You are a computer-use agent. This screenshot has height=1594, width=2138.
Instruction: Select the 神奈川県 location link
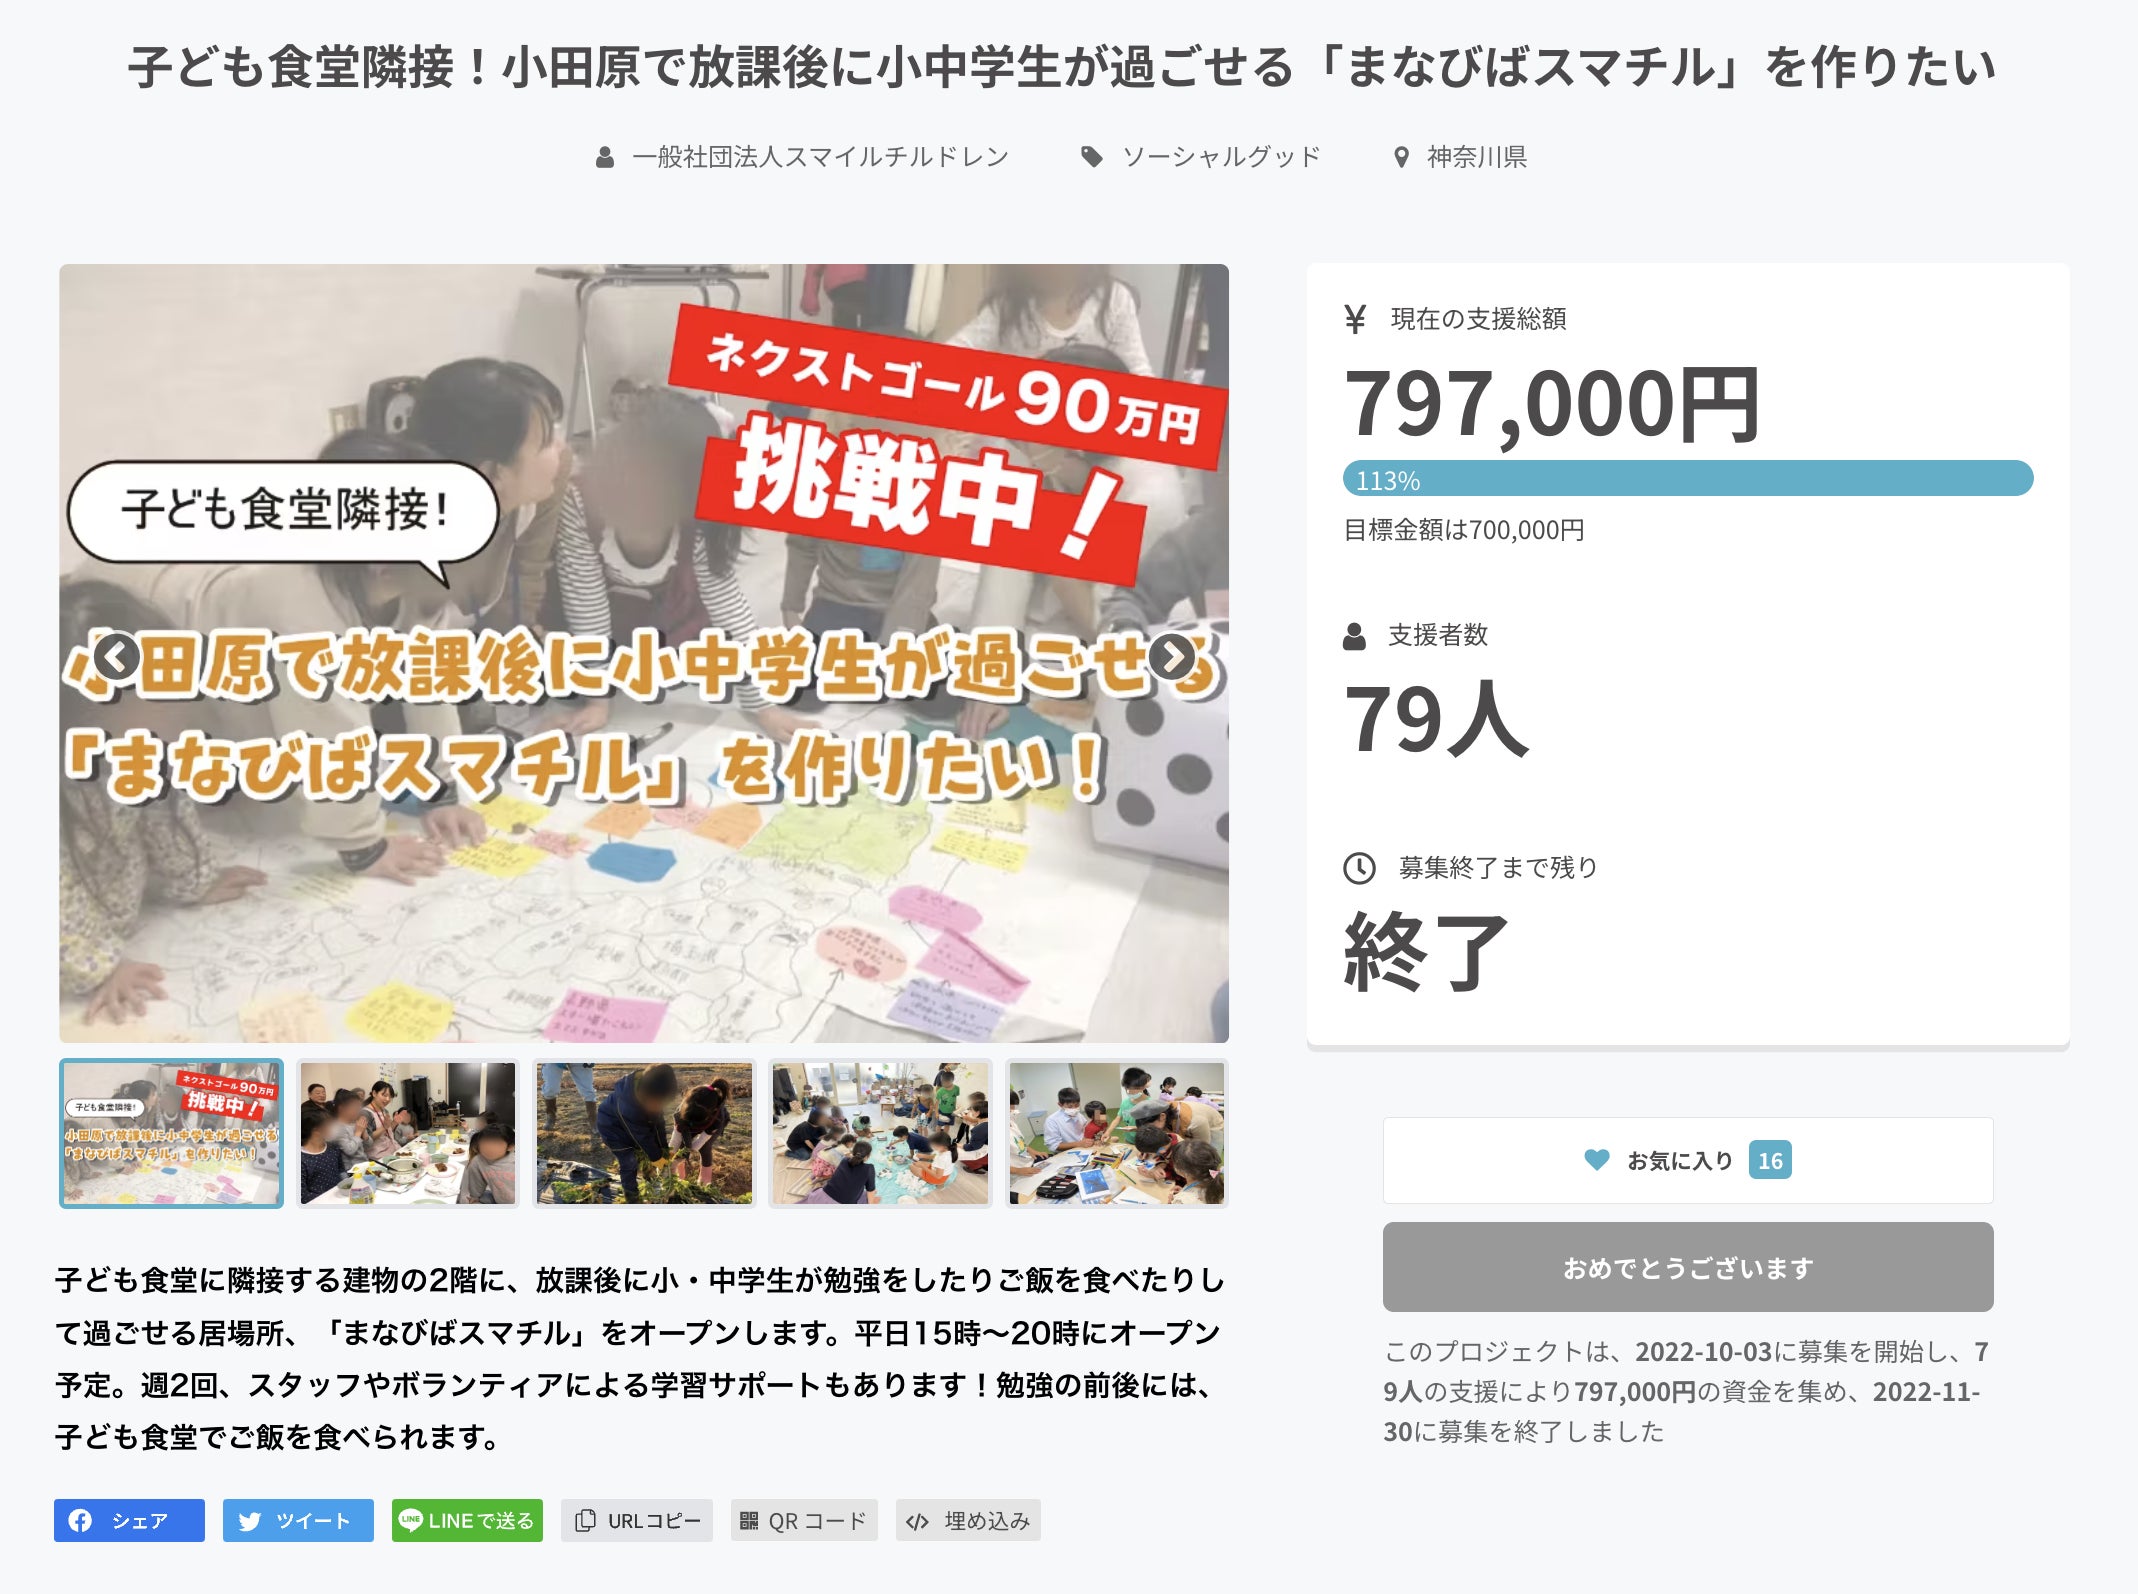pos(1476,157)
